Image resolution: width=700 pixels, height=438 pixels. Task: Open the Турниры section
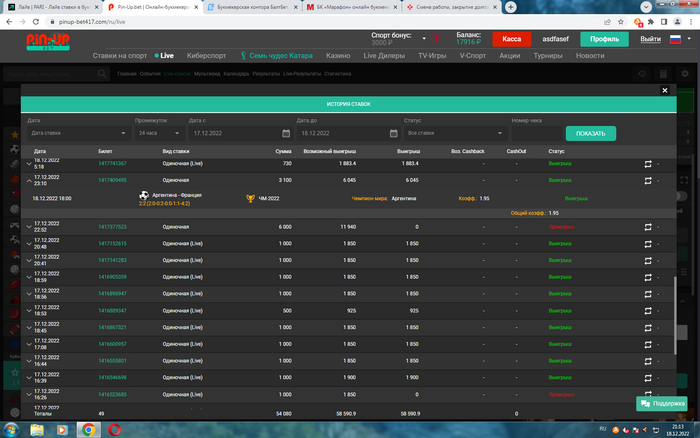[548, 56]
